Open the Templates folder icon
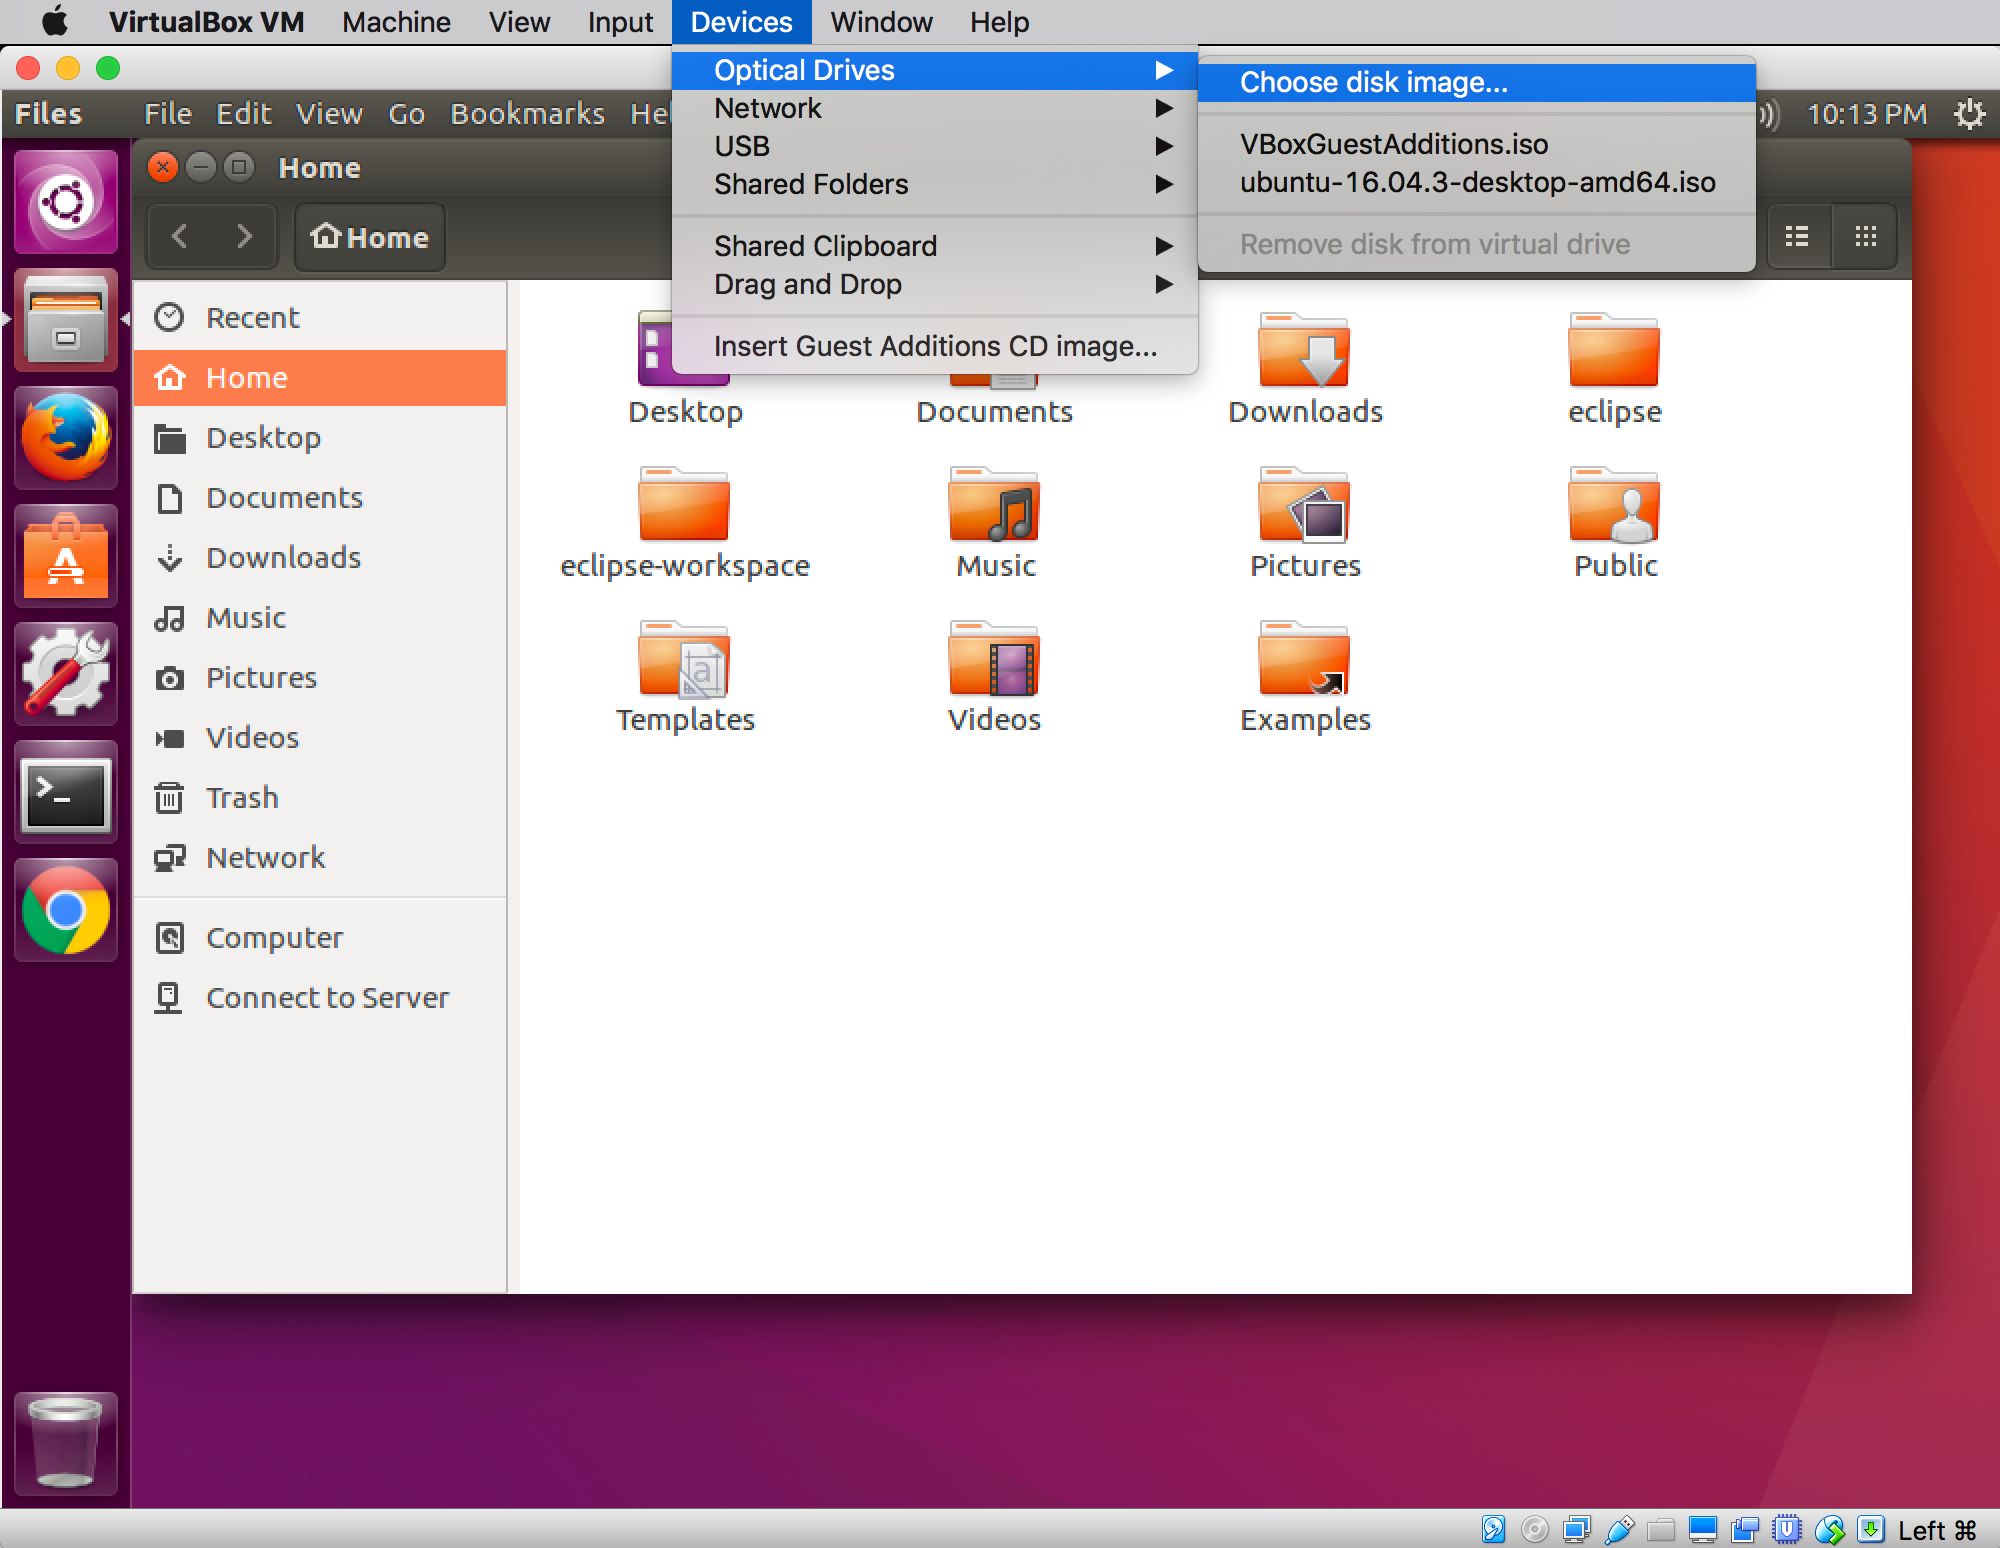 click(x=684, y=659)
